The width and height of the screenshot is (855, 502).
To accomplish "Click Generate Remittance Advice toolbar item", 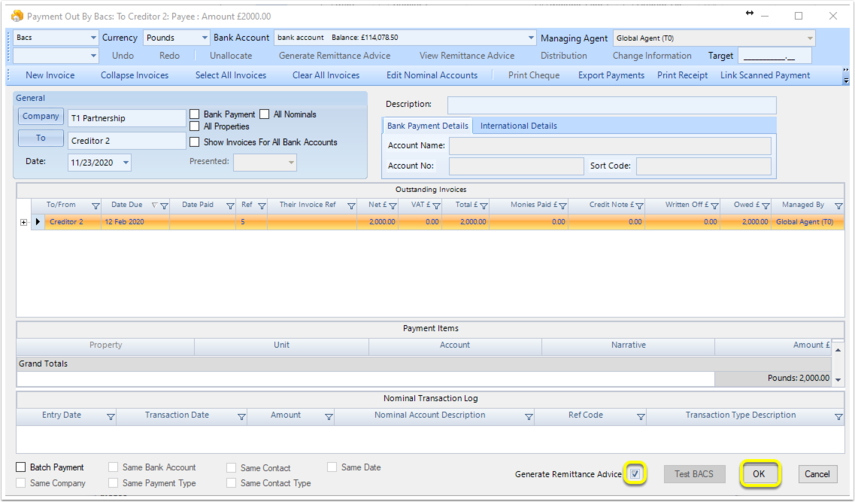I will pos(334,56).
